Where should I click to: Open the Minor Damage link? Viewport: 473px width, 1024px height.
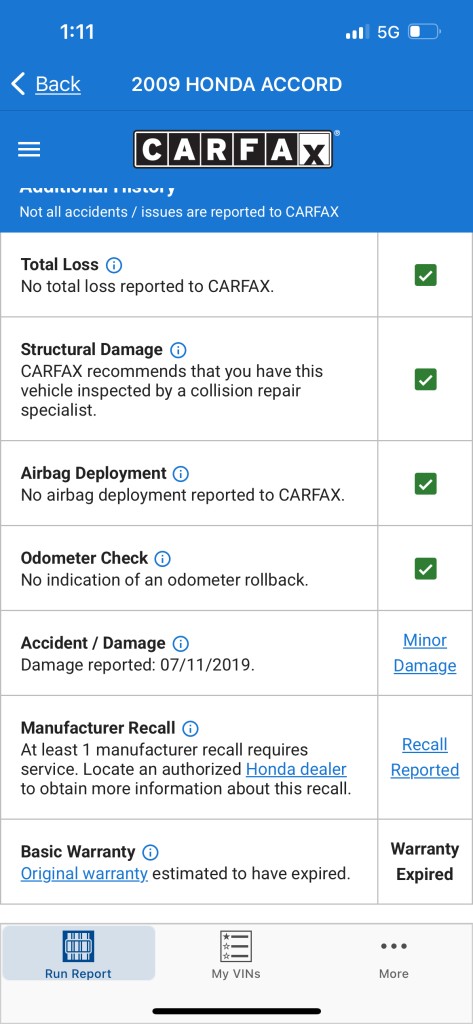425,653
